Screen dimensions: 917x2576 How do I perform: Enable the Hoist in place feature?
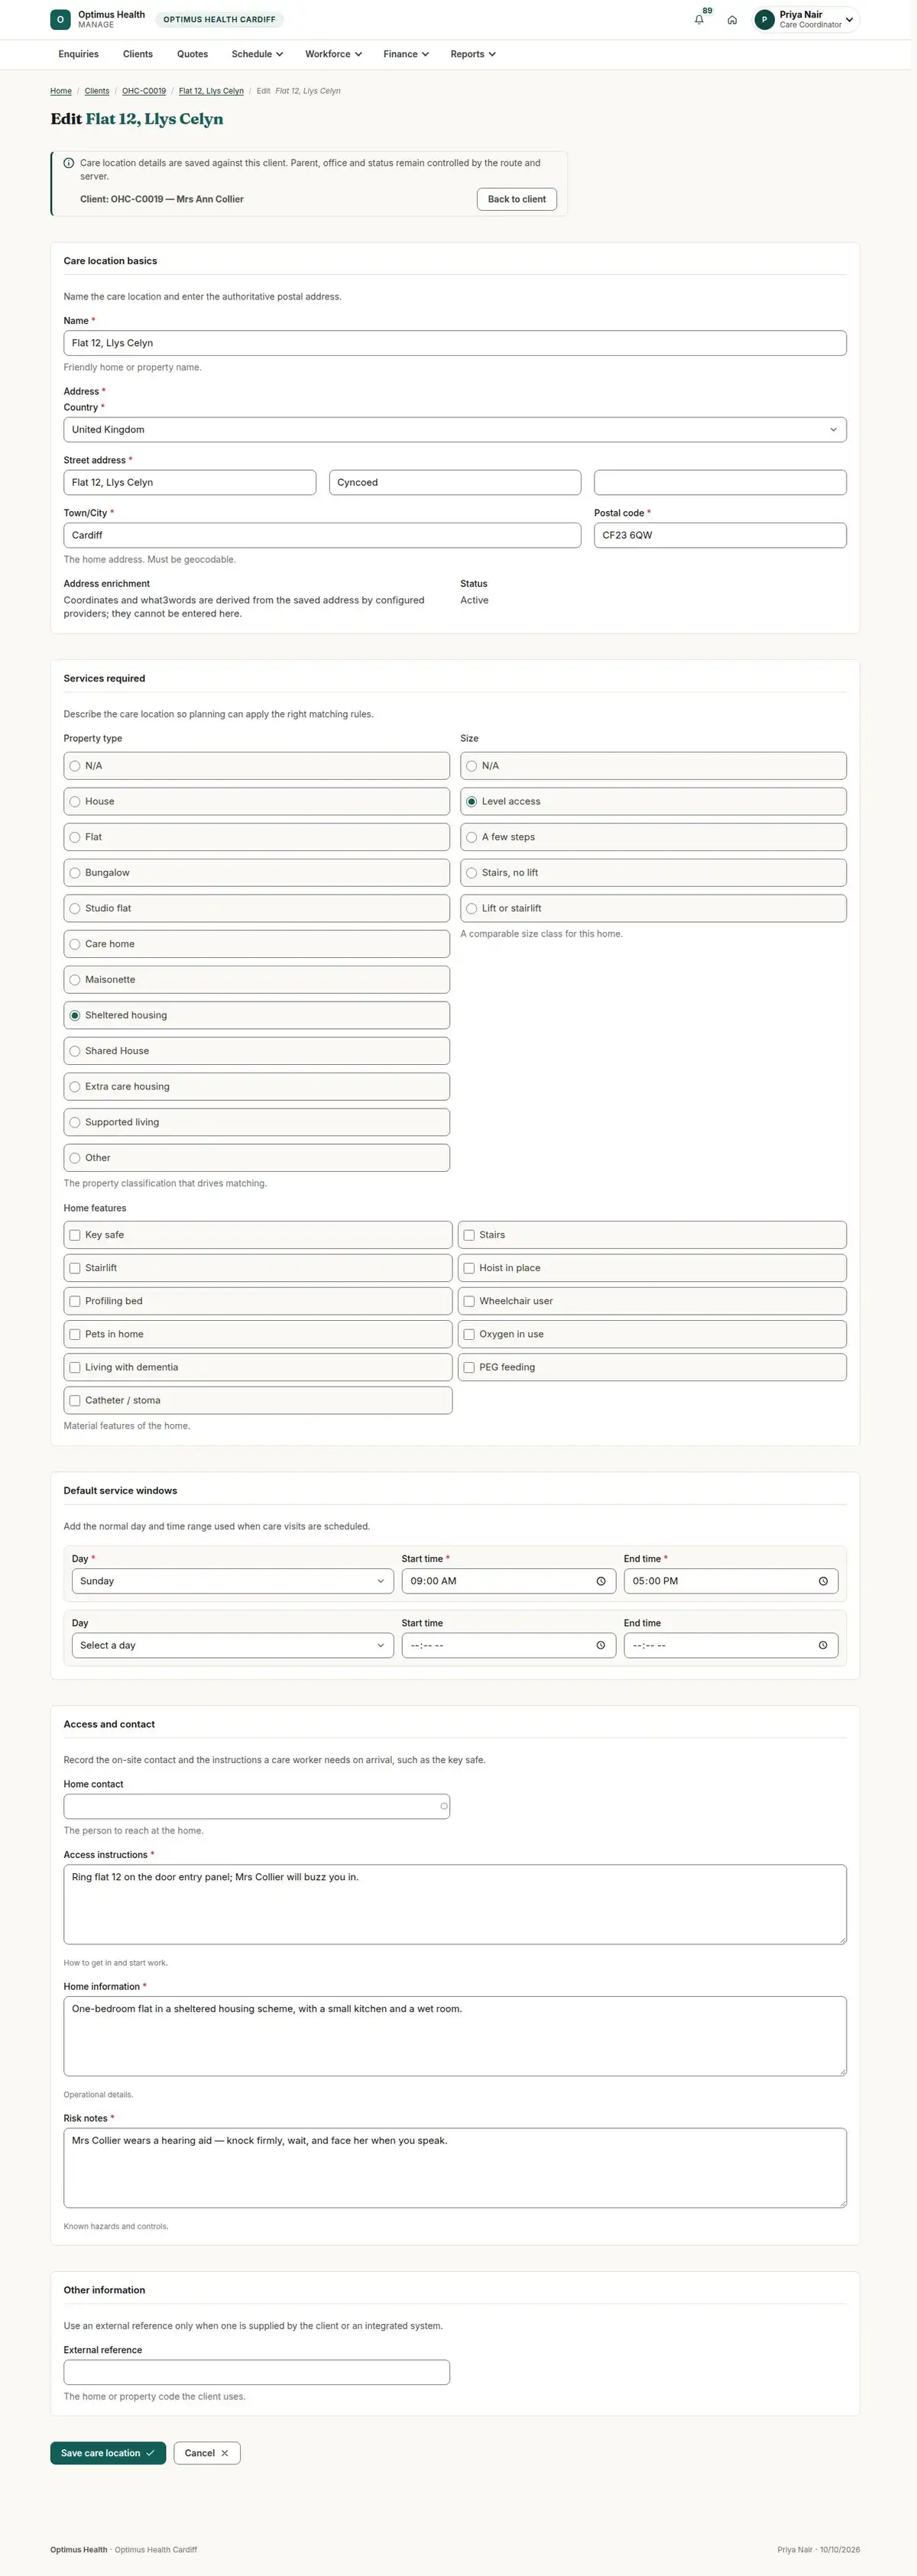[x=469, y=1268]
